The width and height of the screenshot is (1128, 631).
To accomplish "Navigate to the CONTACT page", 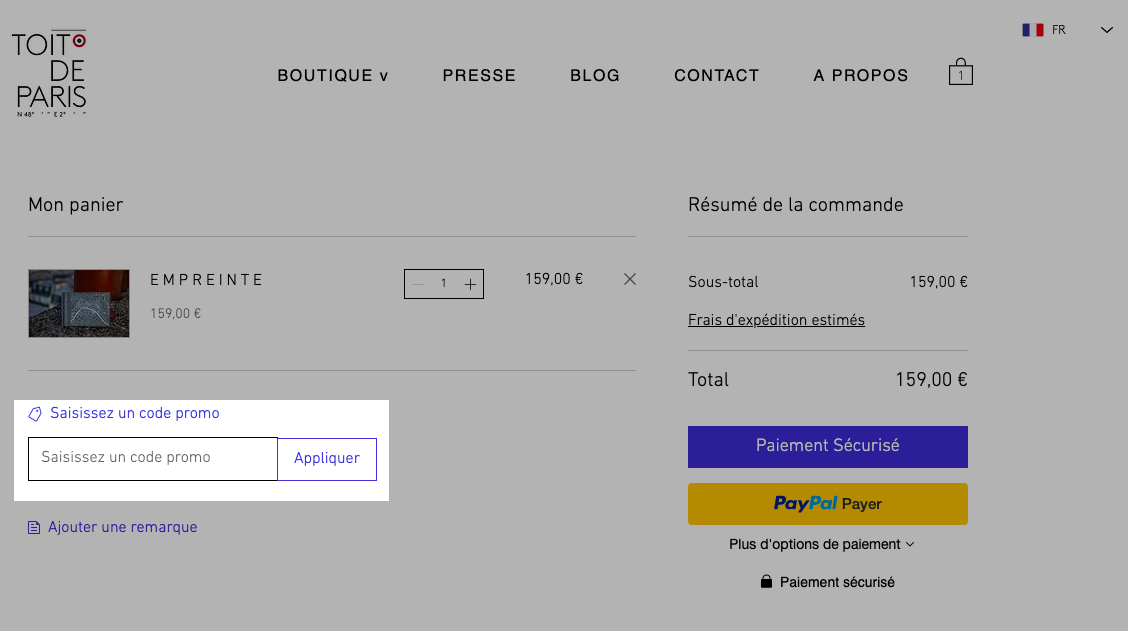I will point(717,76).
